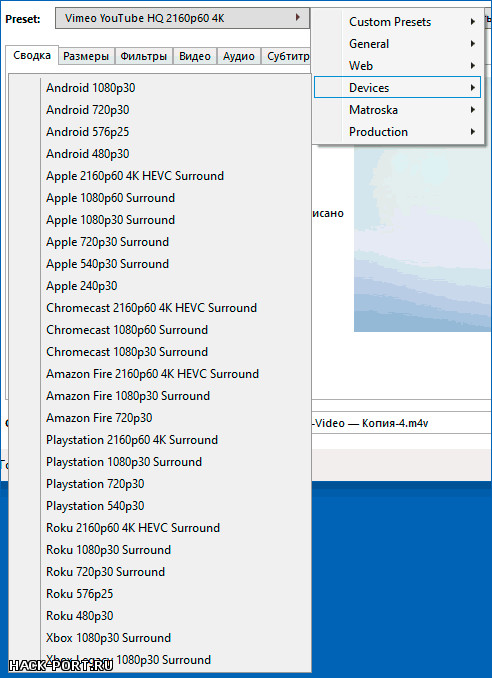Open the Фильтры tab

tap(144, 56)
